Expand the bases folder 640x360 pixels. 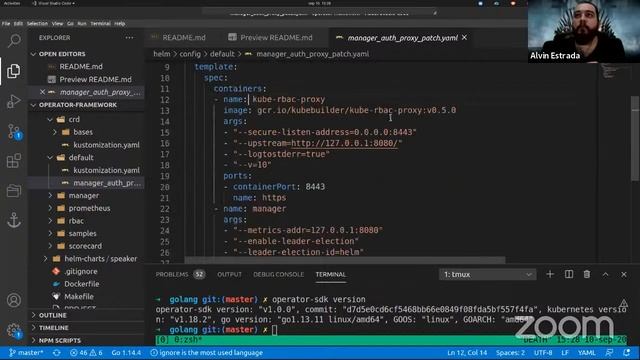point(55,132)
